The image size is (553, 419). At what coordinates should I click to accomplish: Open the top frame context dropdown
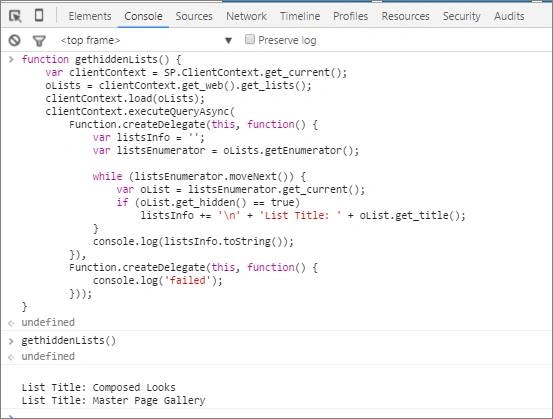click(146, 41)
